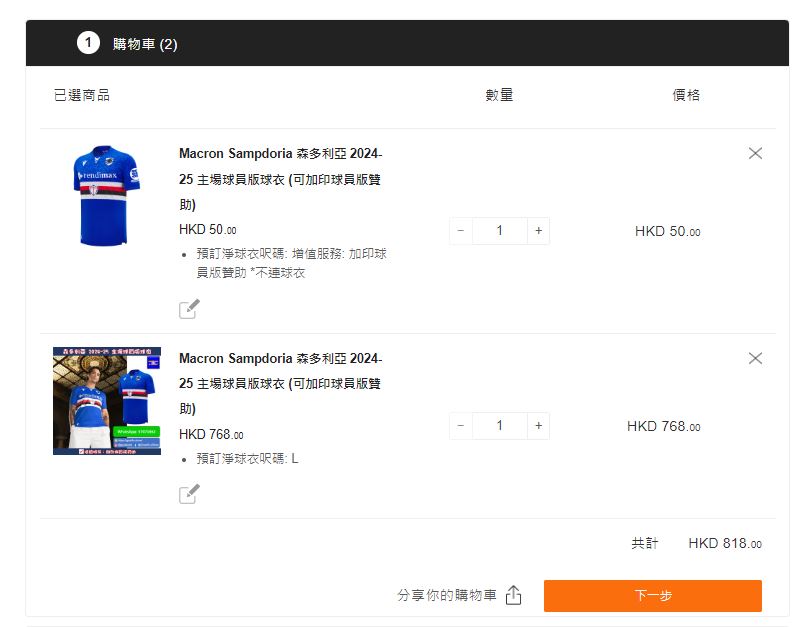The image size is (793, 627).
Task: Click the HKD 768.00 line price on right
Action: (x=664, y=427)
